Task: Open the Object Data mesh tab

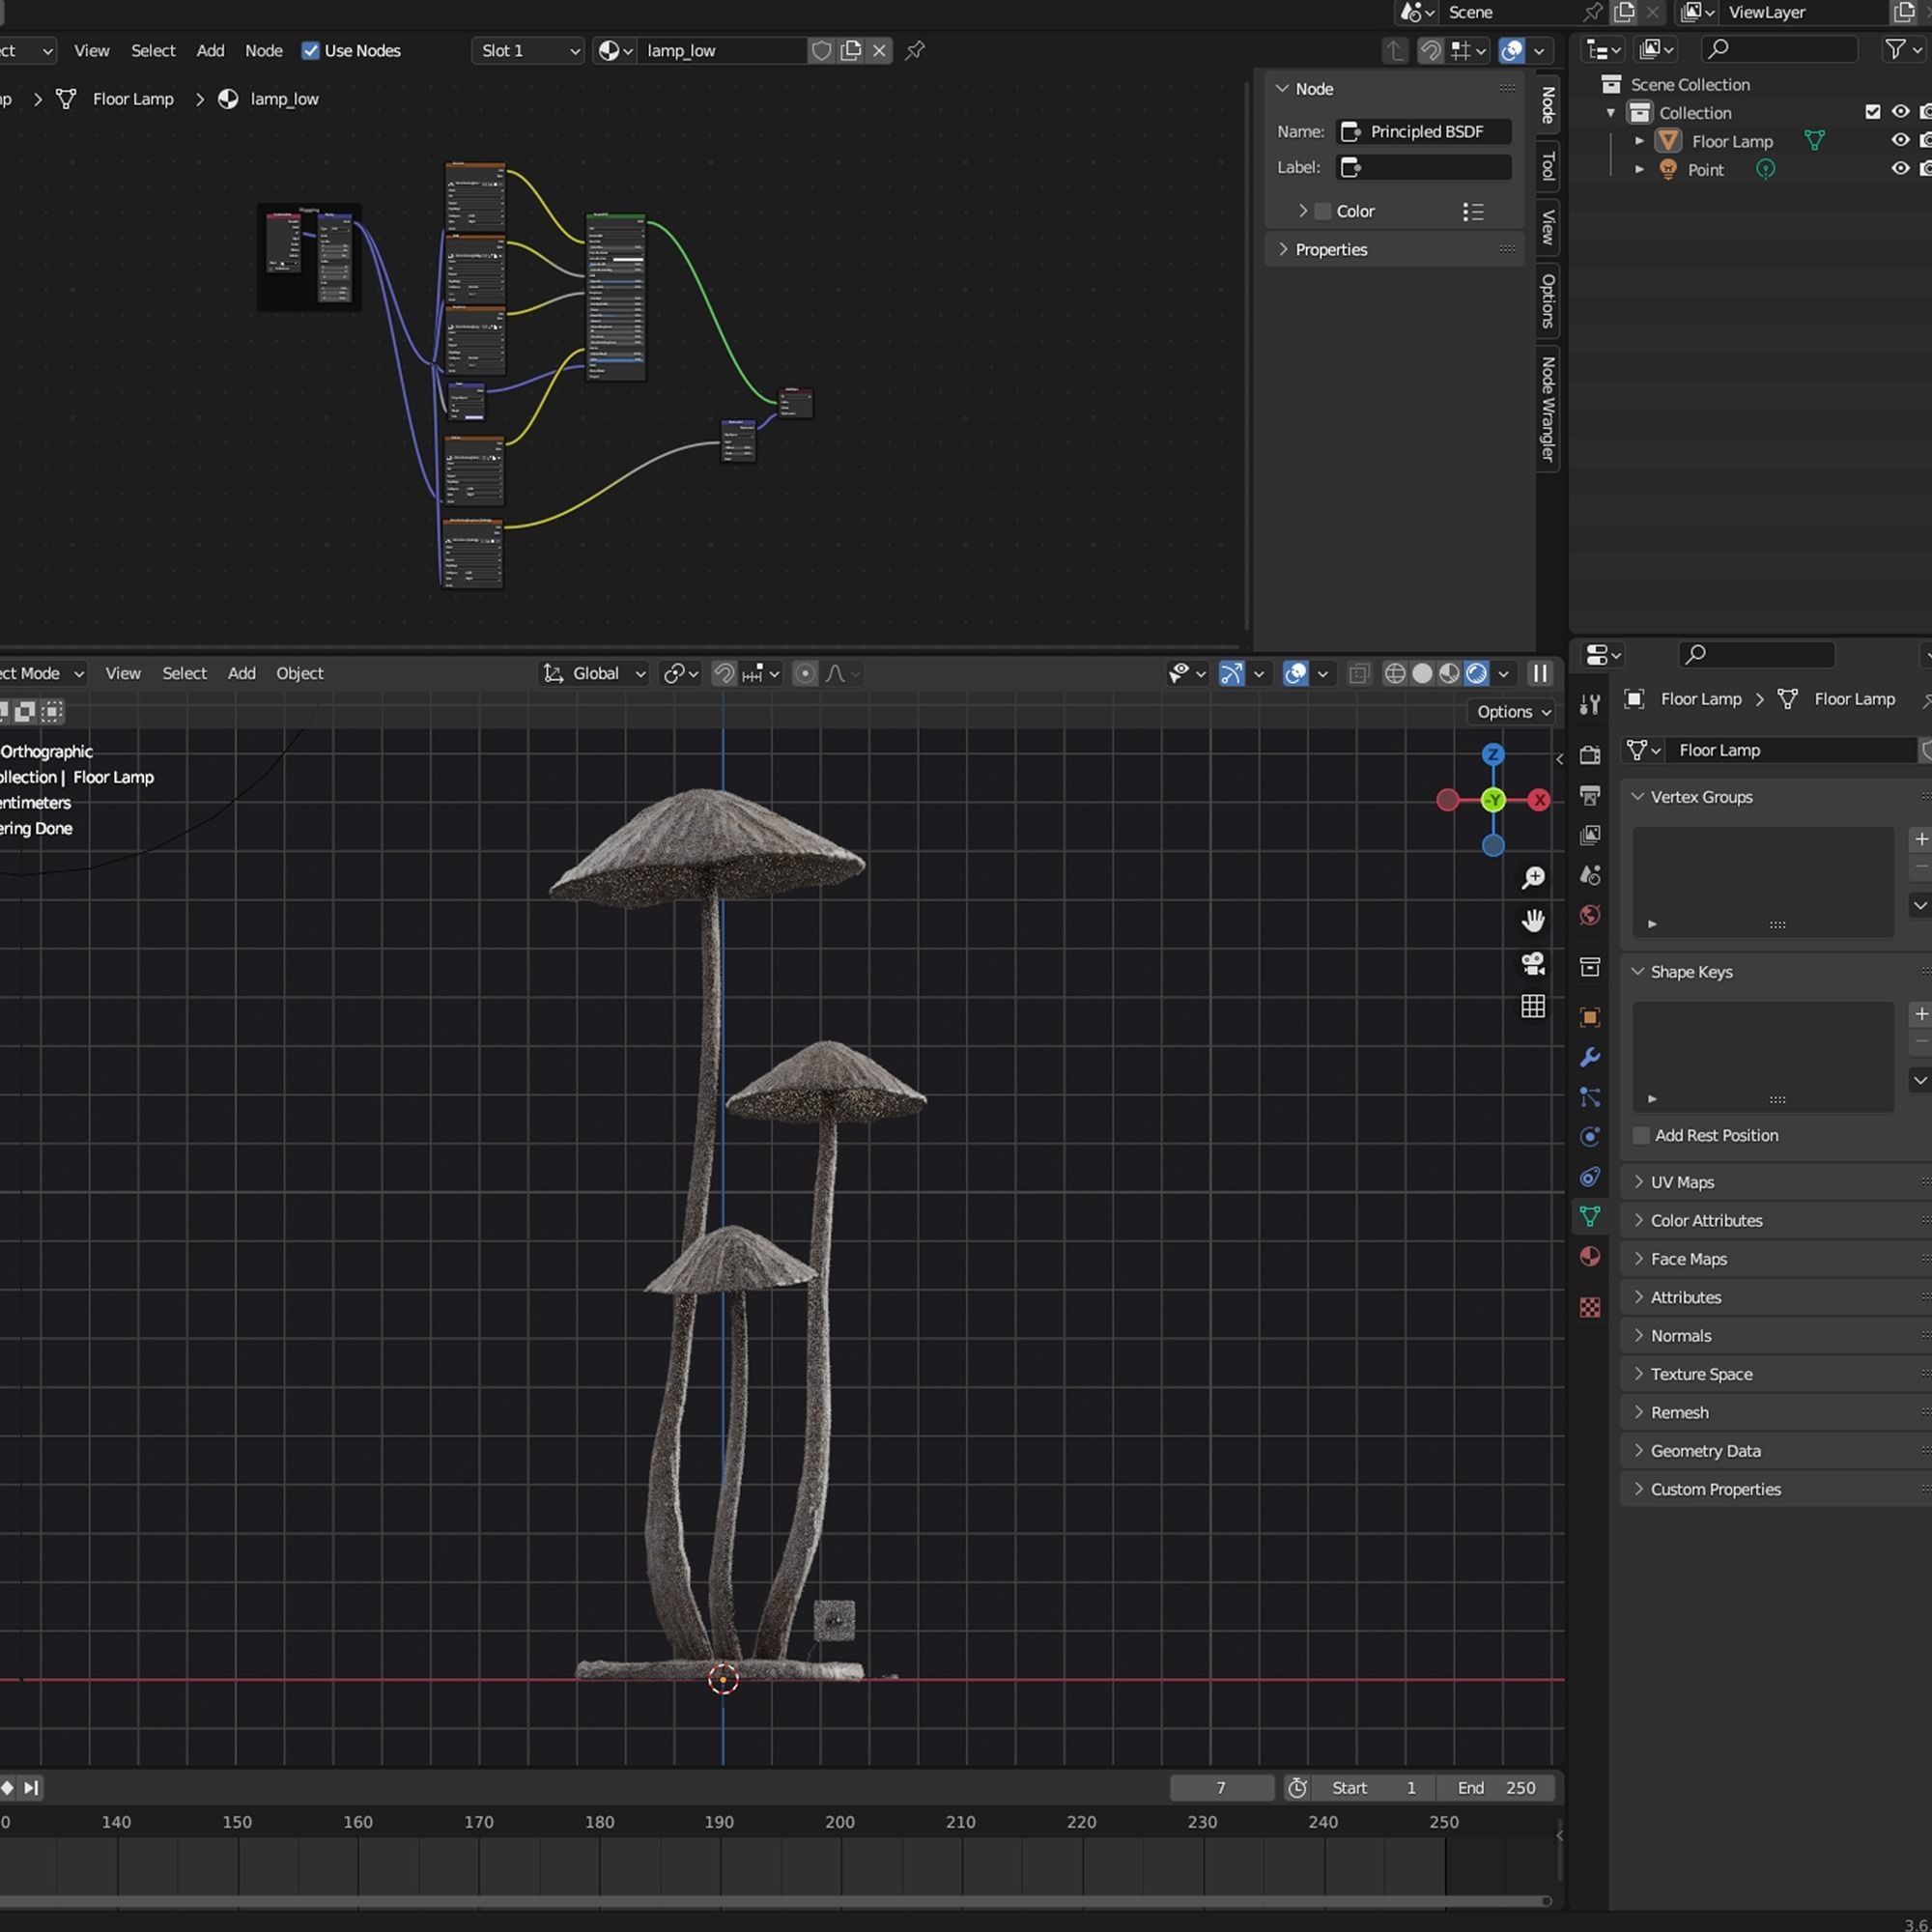Action: tap(1590, 1217)
